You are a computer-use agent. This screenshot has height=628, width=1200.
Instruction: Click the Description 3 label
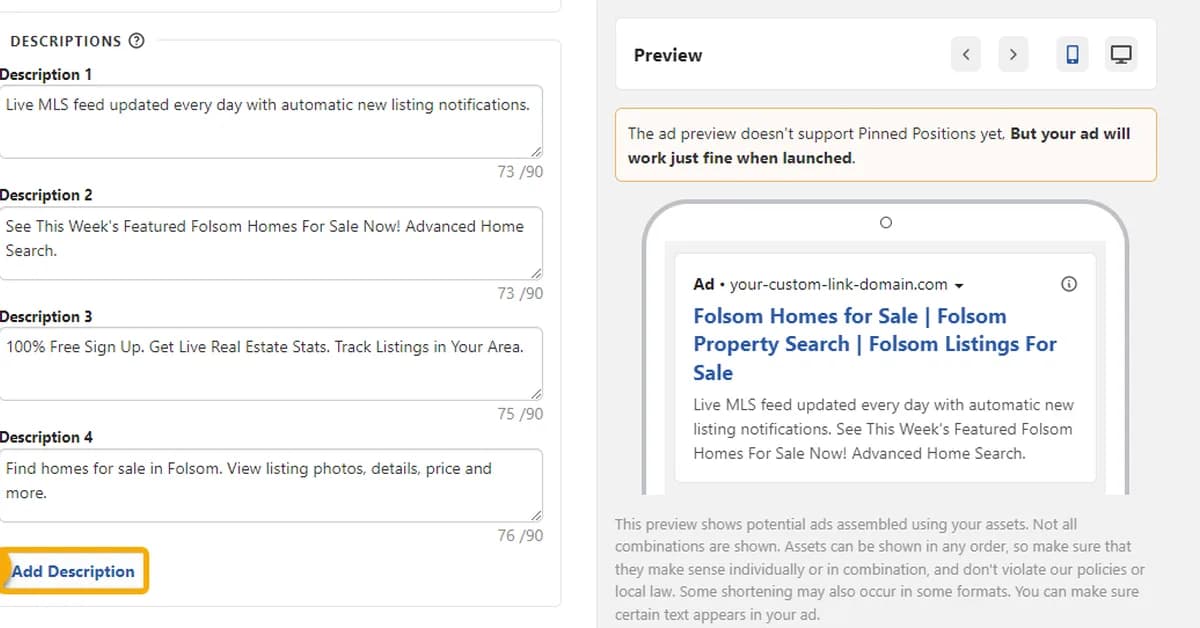[x=45, y=316]
